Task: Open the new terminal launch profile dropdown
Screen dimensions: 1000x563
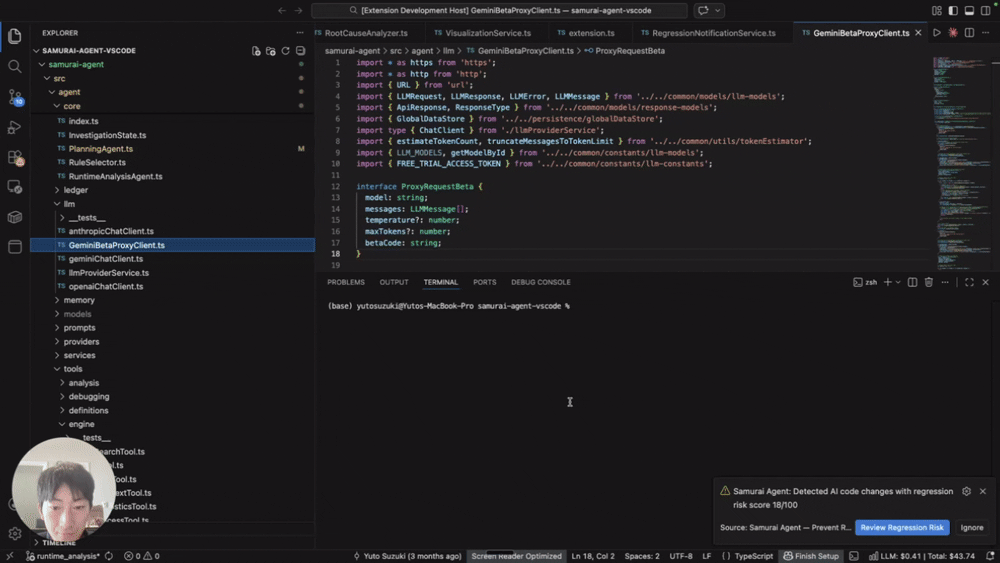Action: [x=898, y=283]
